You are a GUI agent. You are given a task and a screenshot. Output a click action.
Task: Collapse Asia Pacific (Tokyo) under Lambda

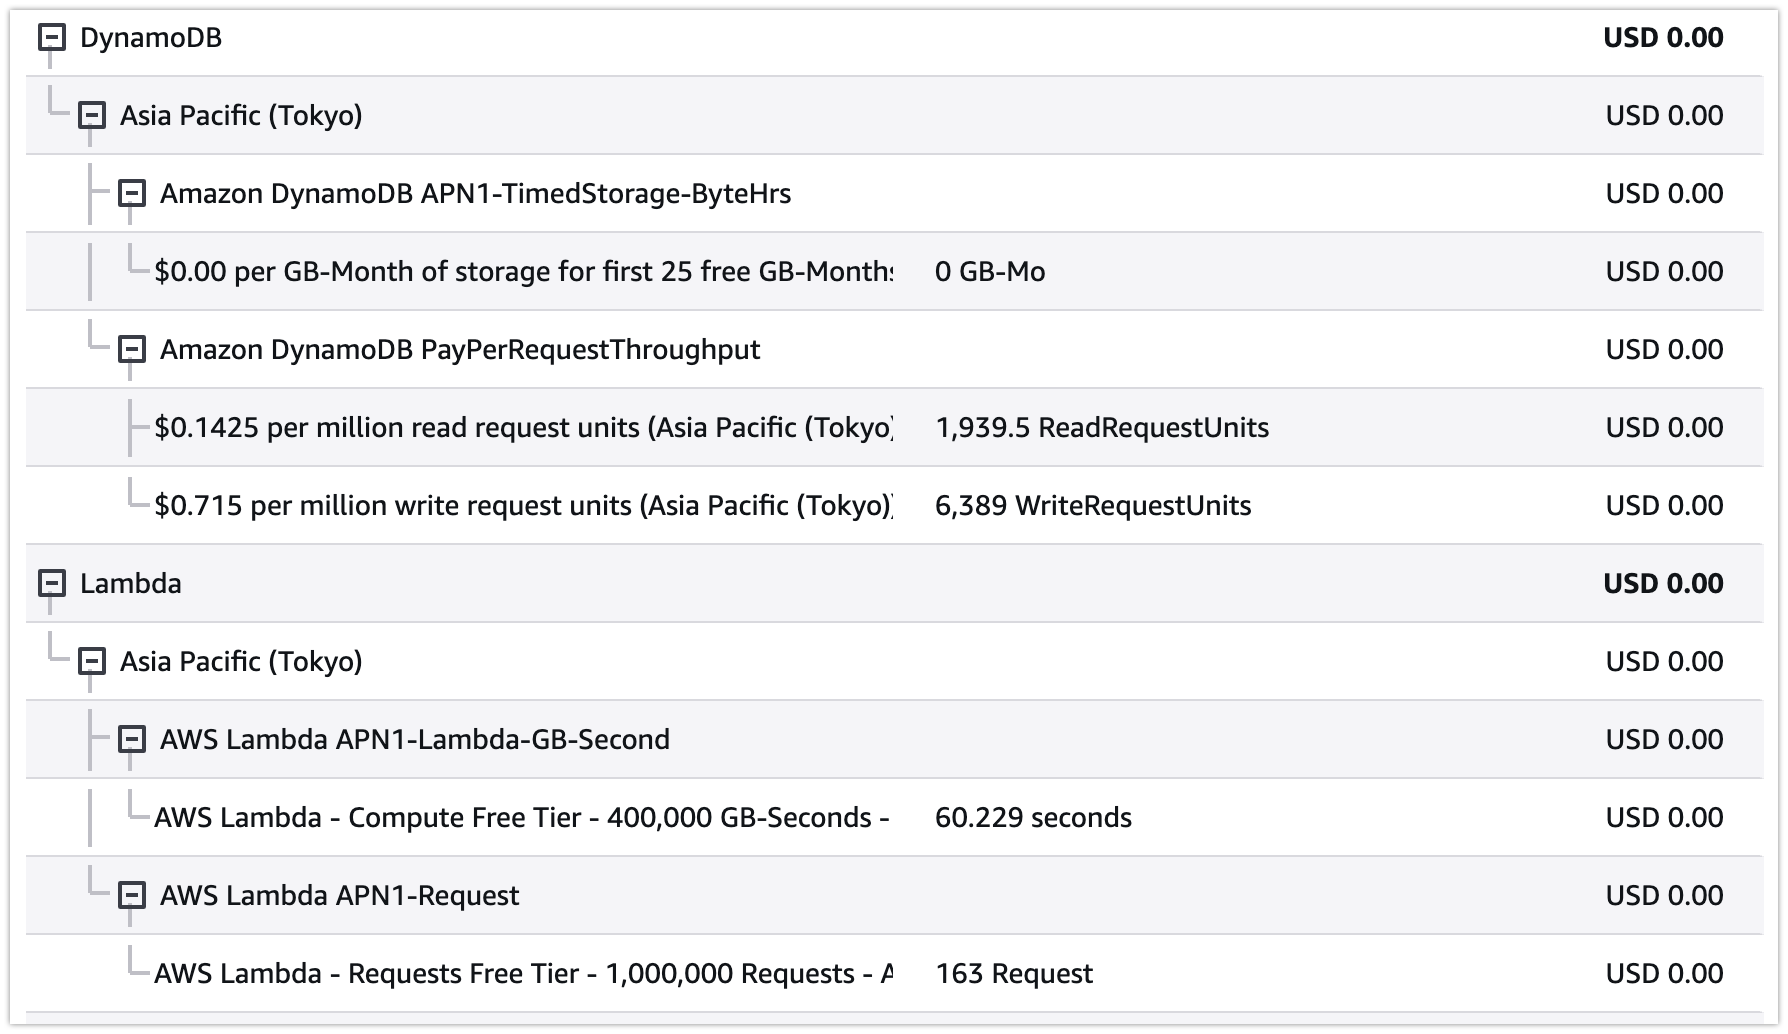point(91,662)
